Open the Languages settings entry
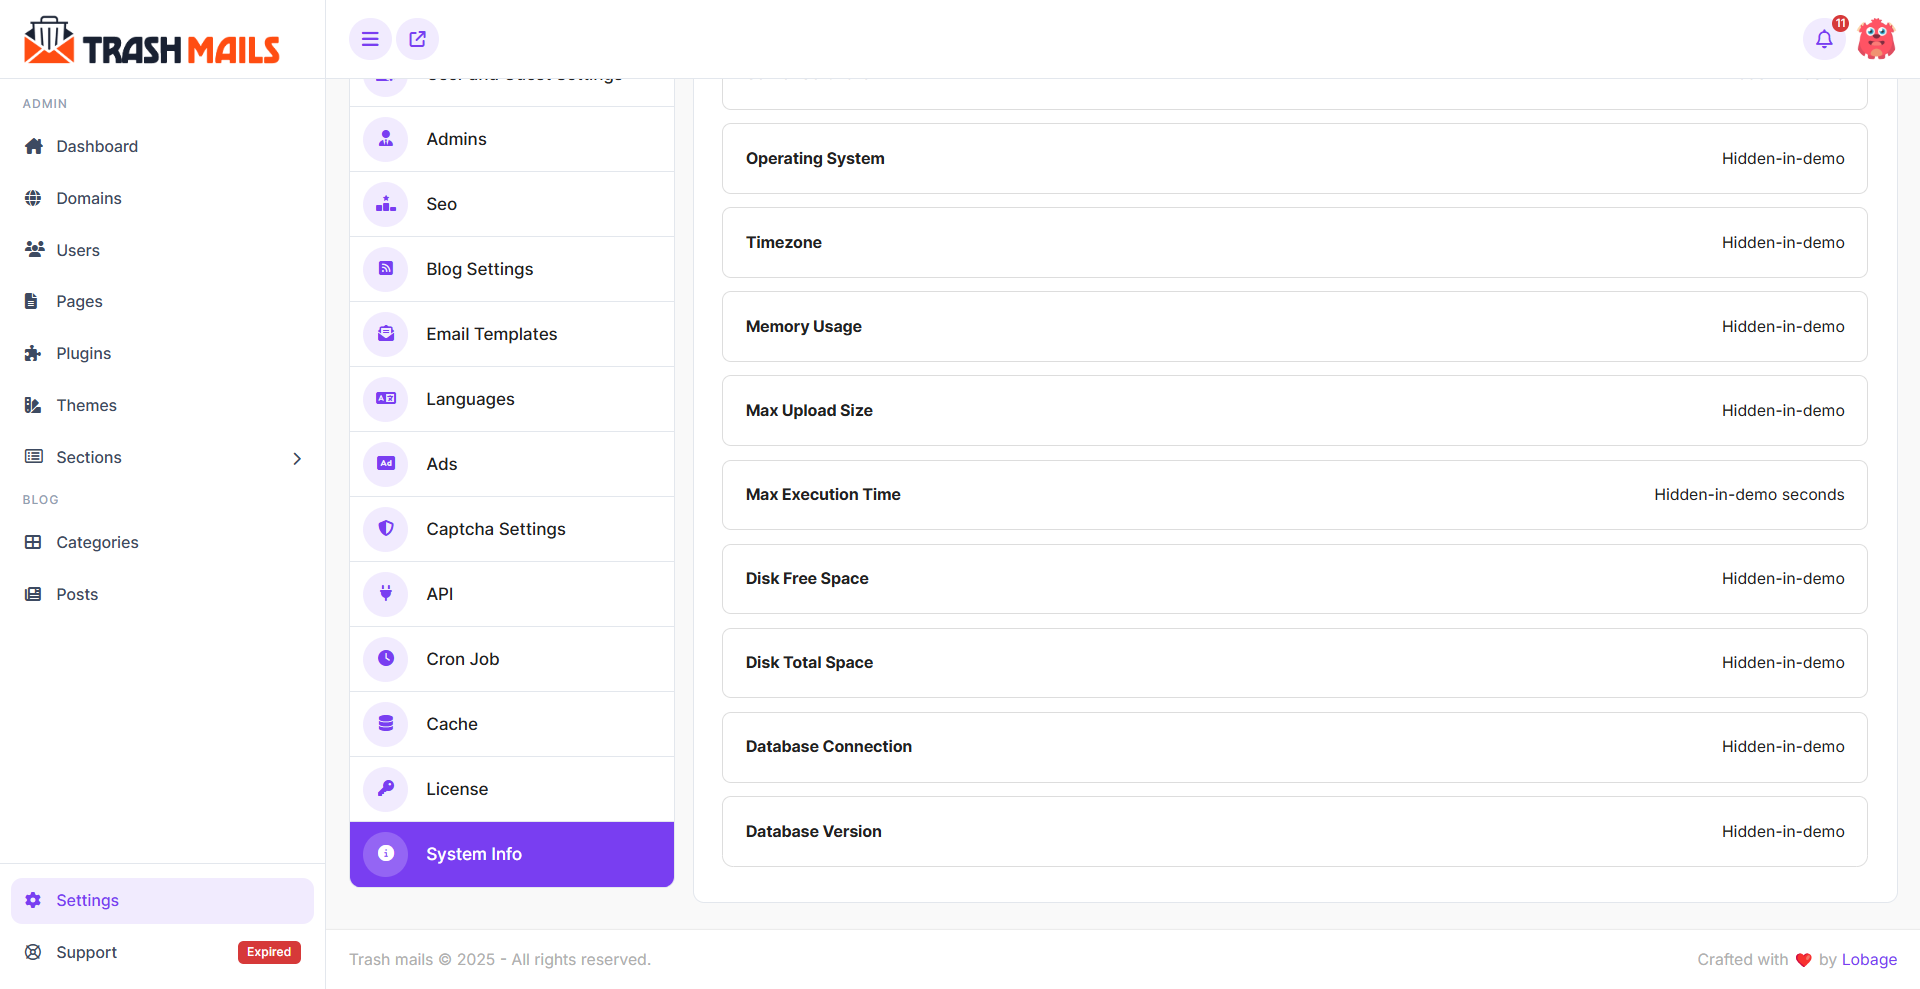This screenshot has width=1920, height=989. click(470, 398)
